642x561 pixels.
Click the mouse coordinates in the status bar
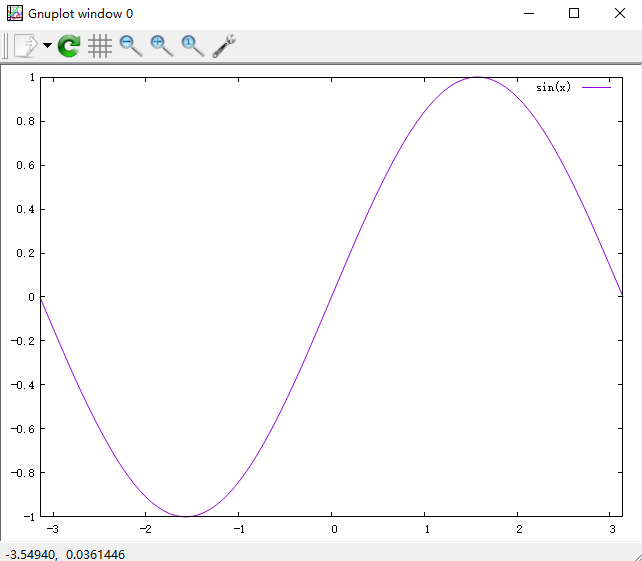(66, 553)
